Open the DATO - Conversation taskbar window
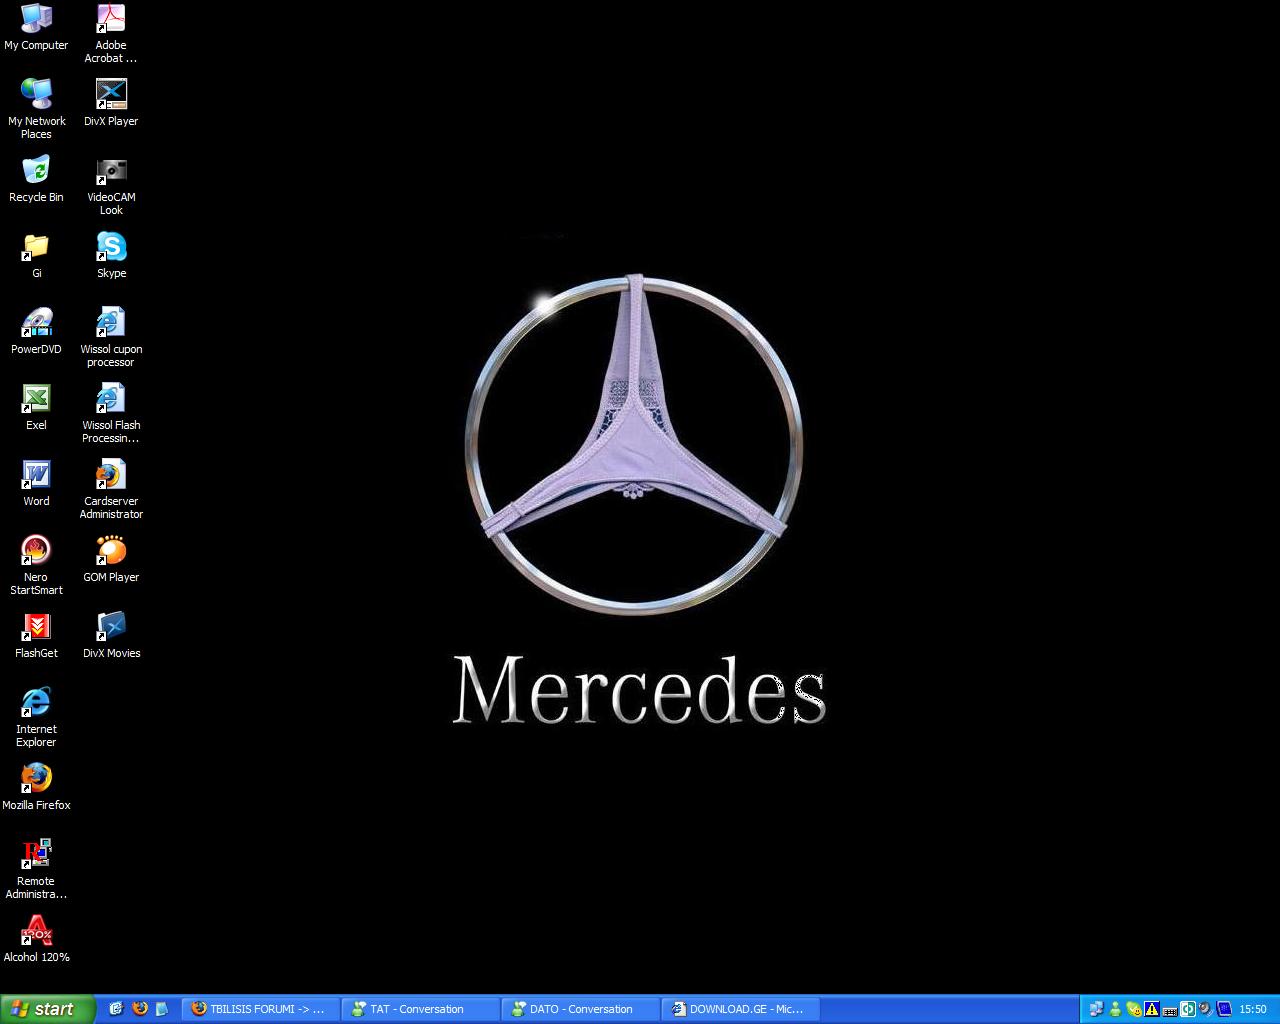The height and width of the screenshot is (1024, 1280). (580, 1009)
